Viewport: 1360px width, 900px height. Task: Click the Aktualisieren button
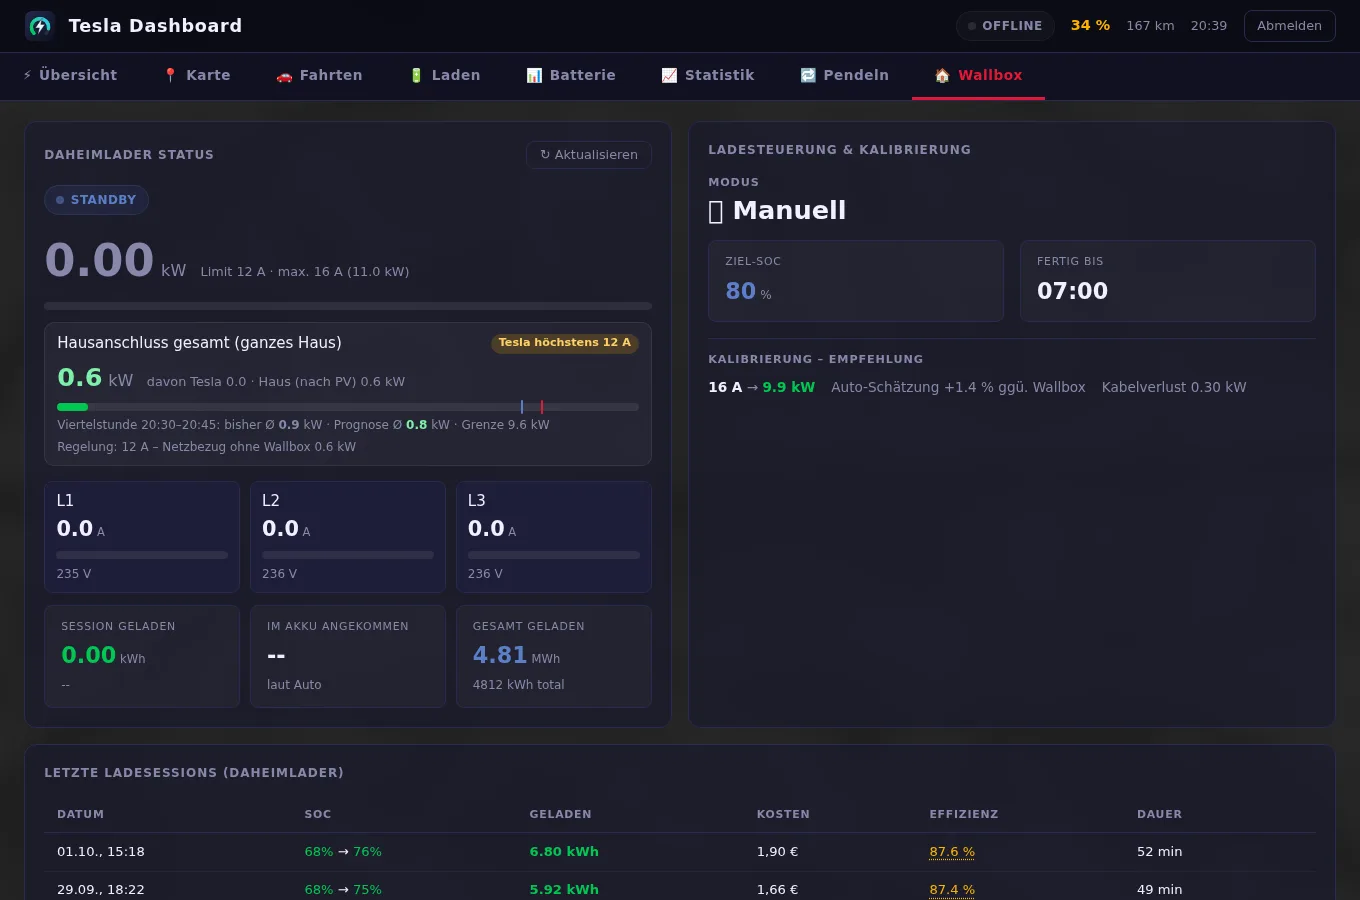589,155
